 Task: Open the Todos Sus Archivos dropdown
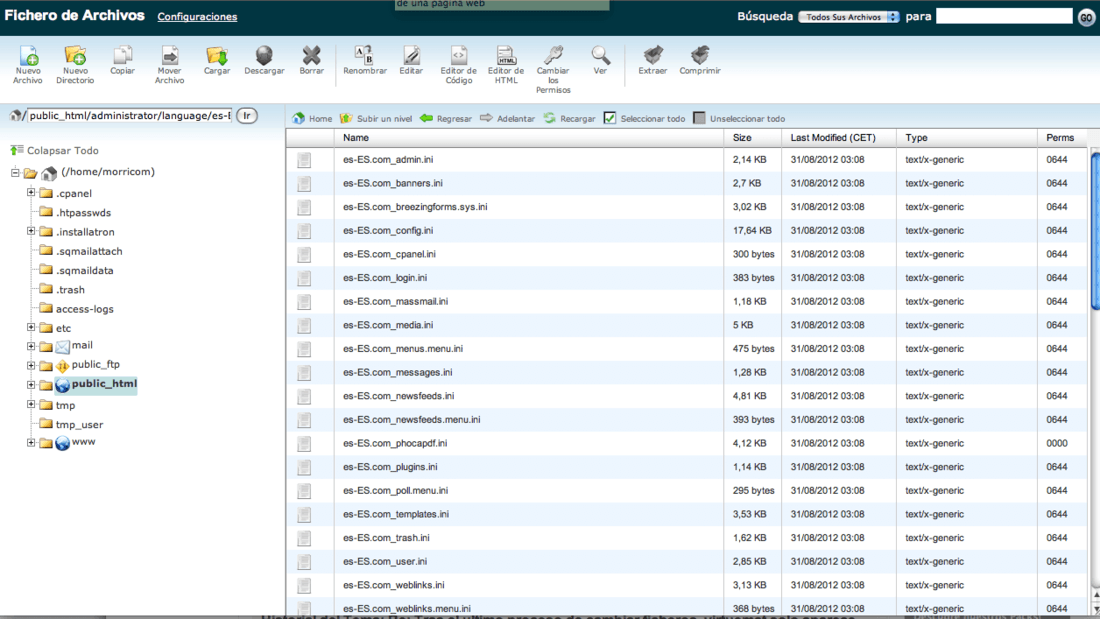tap(849, 17)
